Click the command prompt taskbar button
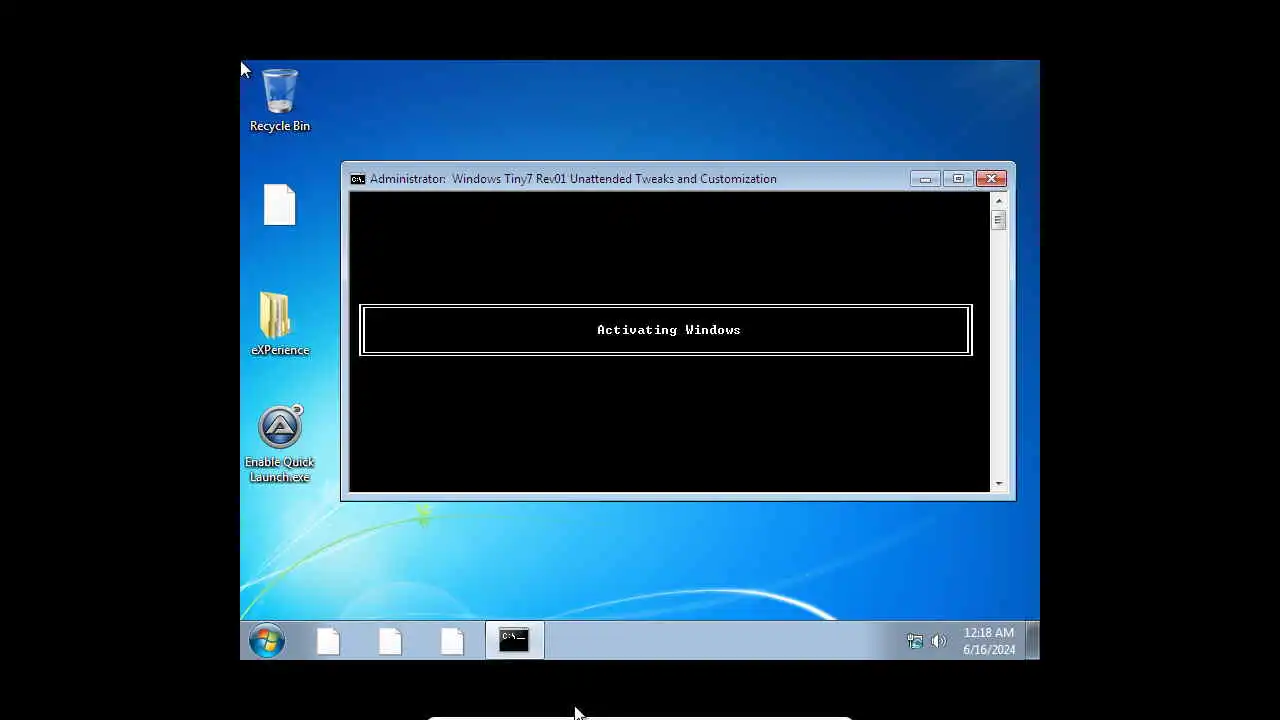This screenshot has height=720, width=1280. 514,641
